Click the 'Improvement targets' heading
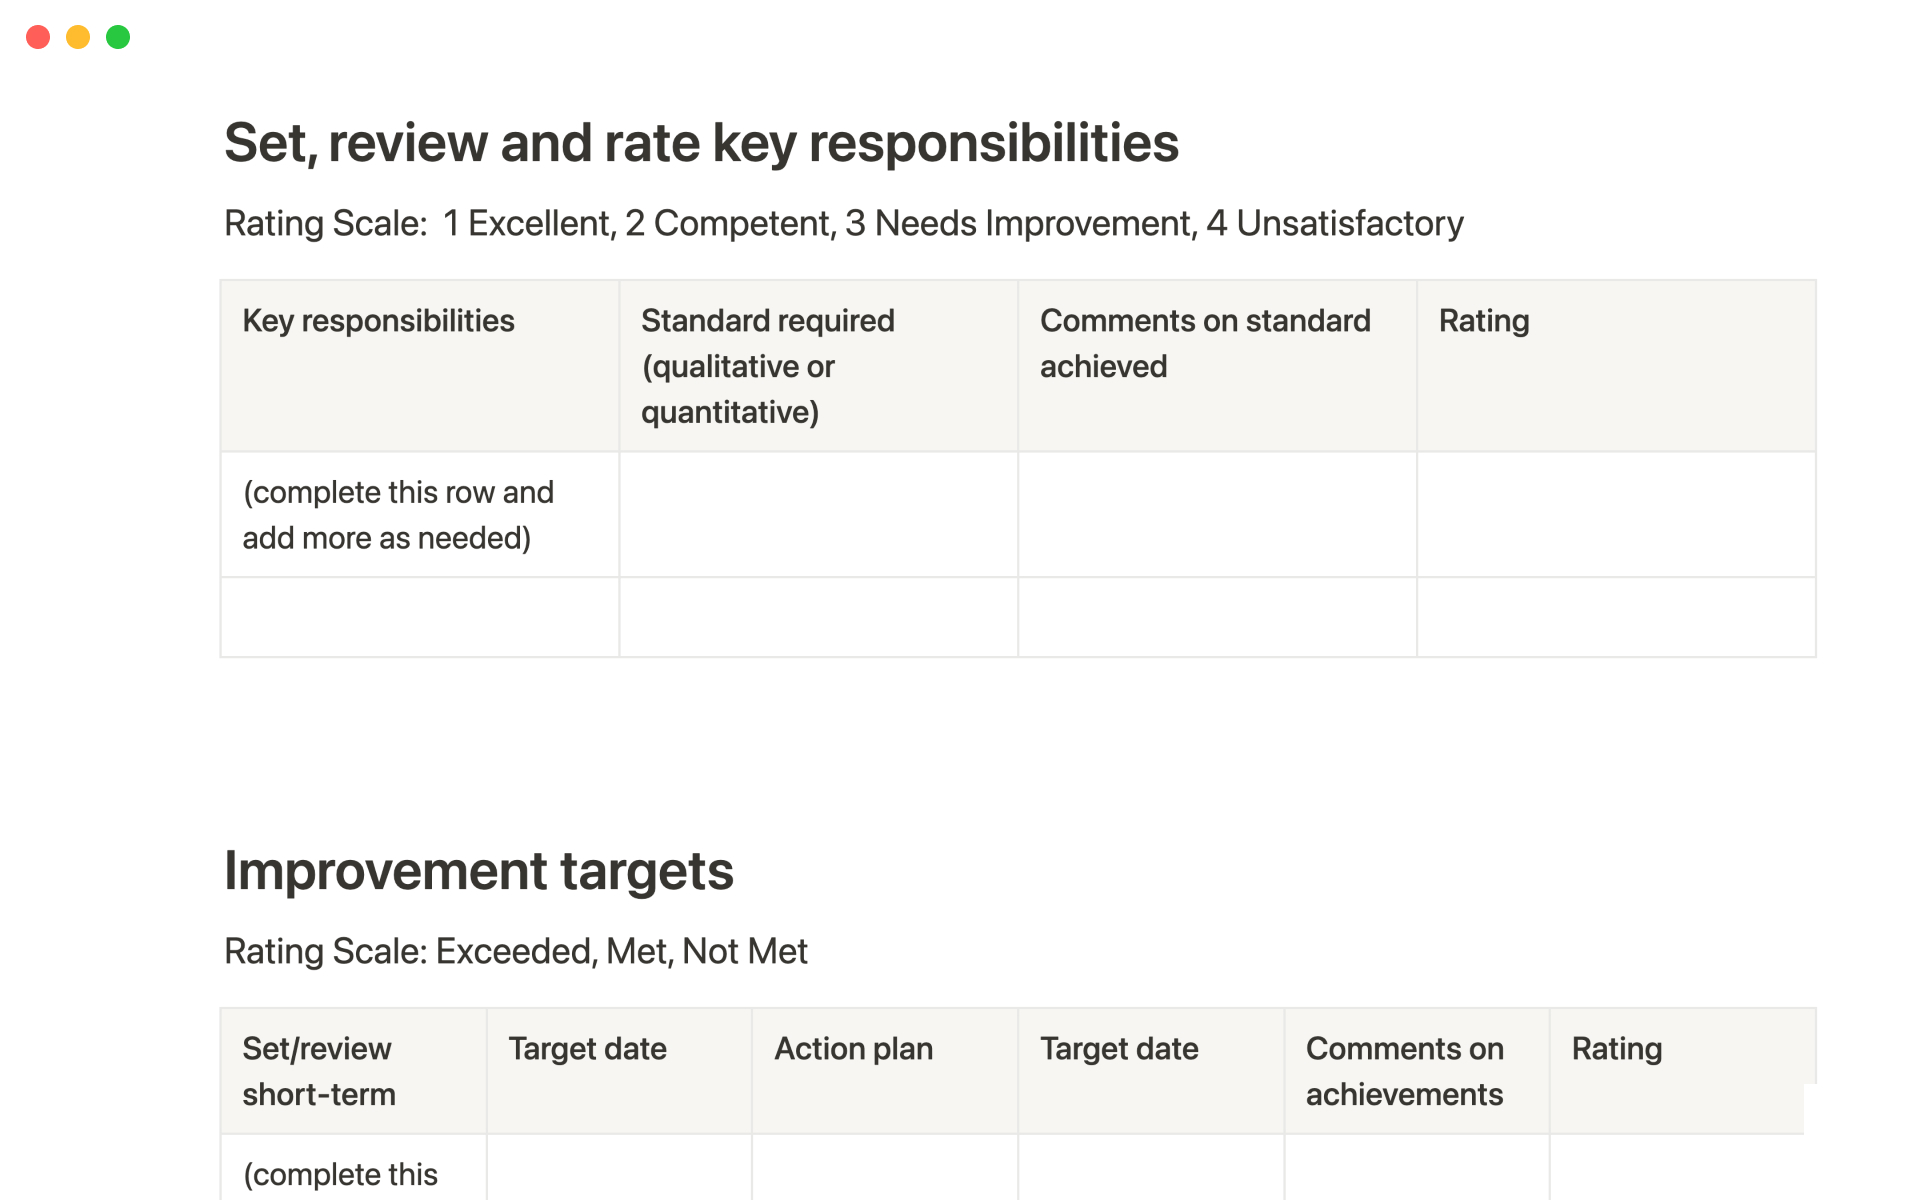Screen dimensions: 1920x1200 [479, 871]
